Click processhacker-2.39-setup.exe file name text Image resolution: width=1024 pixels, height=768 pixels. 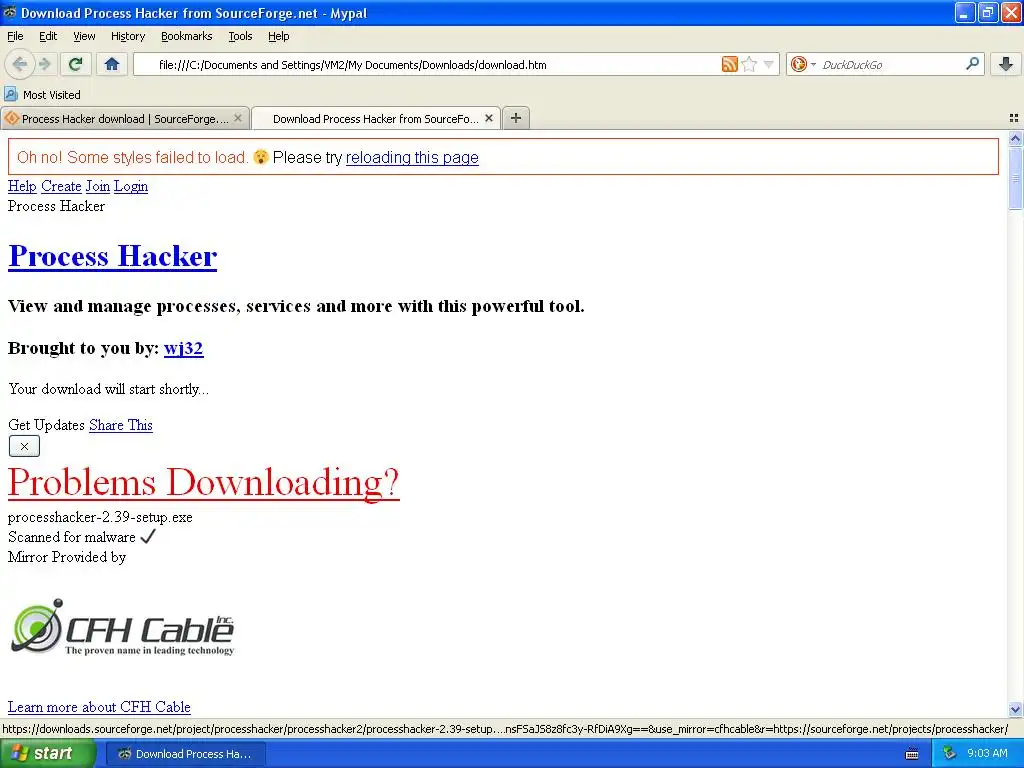pyautogui.click(x=100, y=517)
